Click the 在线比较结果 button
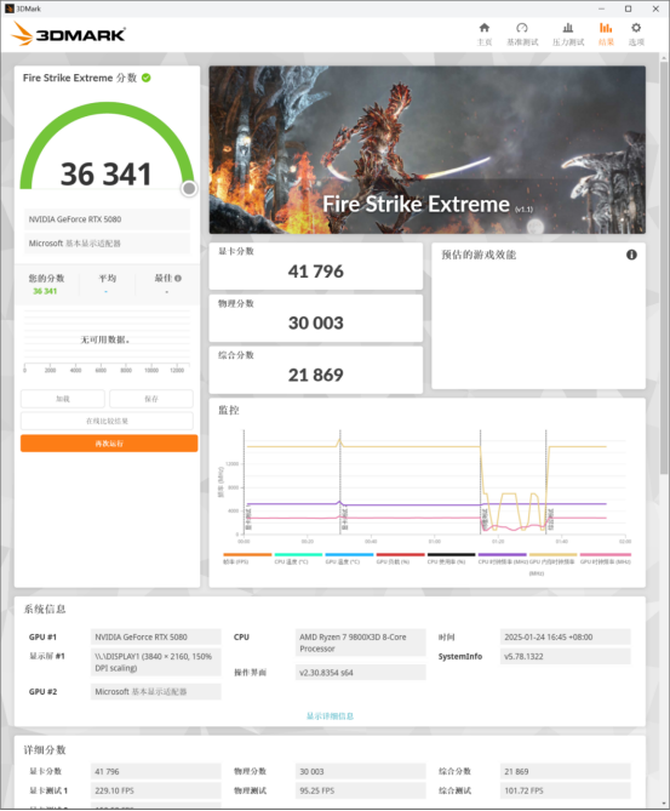The height and width of the screenshot is (811, 670). click(107, 421)
